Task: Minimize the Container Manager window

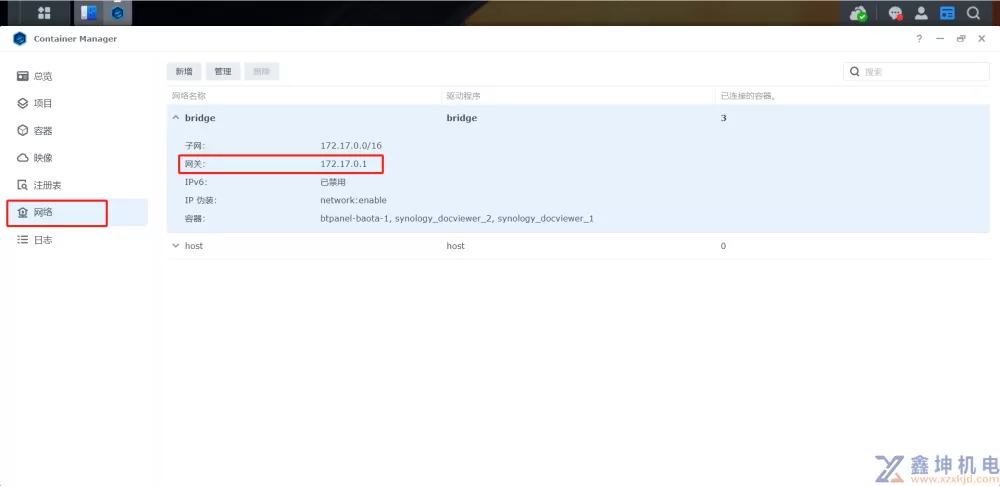Action: [x=939, y=39]
